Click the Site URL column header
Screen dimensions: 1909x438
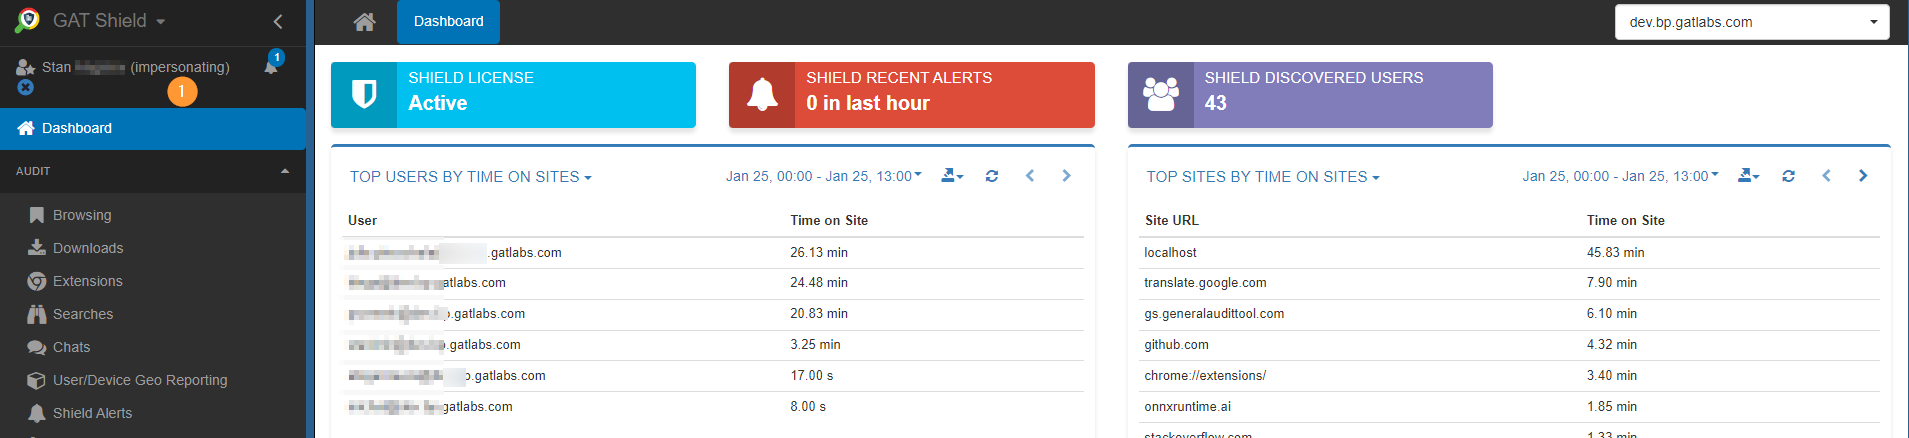(1171, 220)
